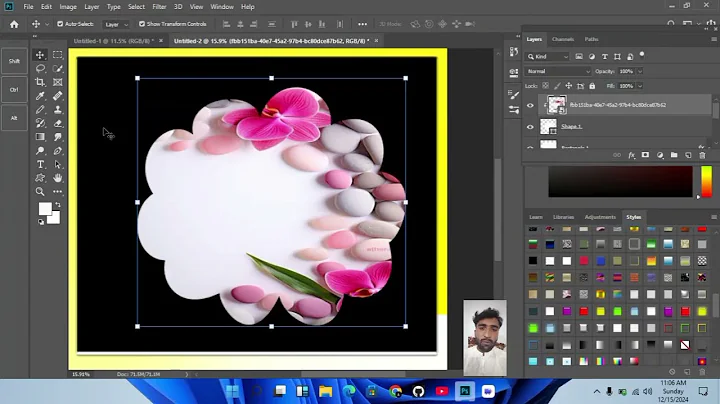Click the vertical hue slider strip

[x=707, y=182]
